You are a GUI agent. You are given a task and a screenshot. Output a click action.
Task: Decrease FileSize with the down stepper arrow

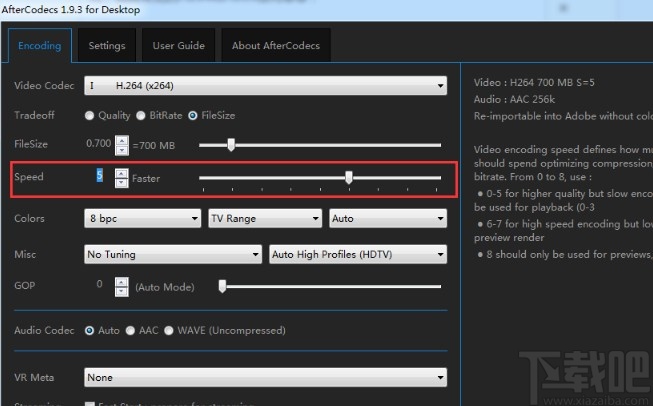tap(122, 150)
